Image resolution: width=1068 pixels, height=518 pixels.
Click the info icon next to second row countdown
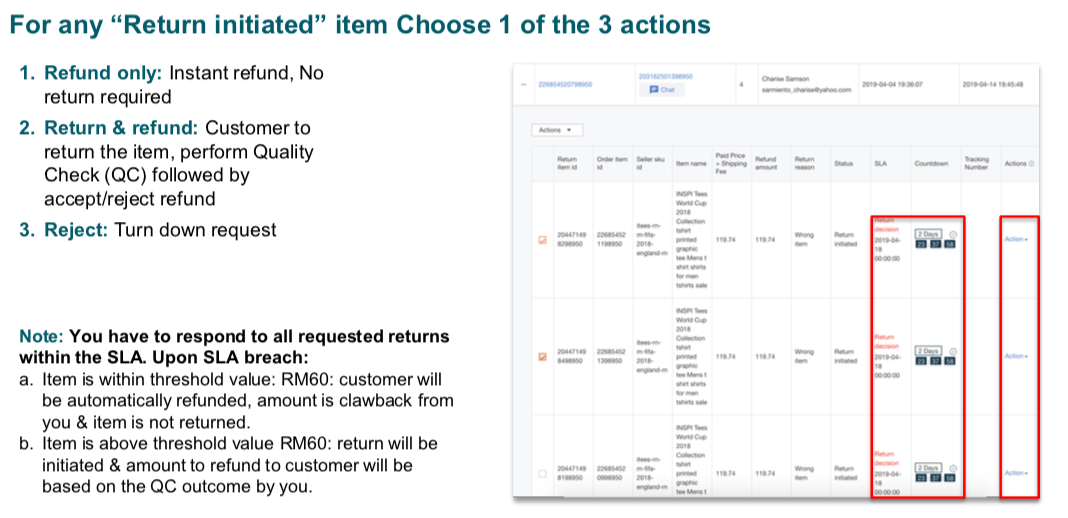pyautogui.click(x=951, y=351)
